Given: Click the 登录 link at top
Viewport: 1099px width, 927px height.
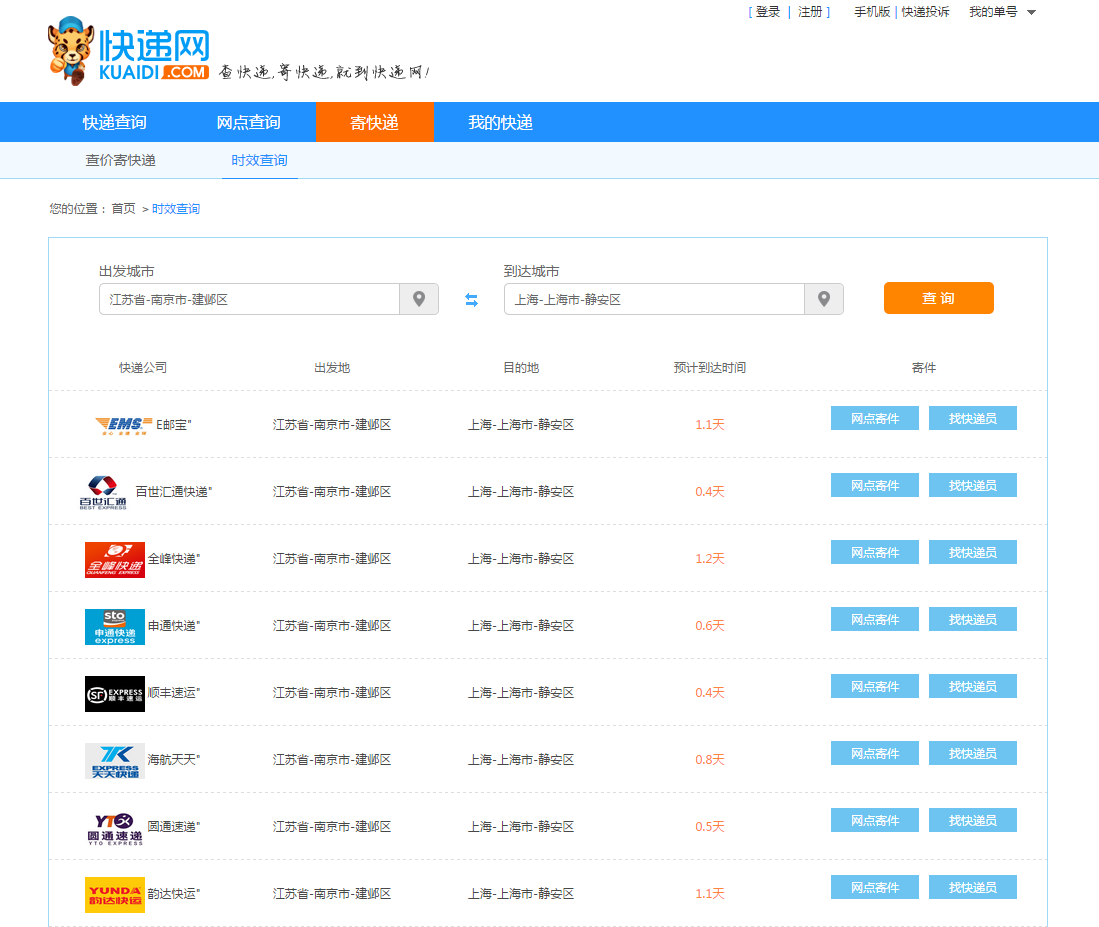Looking at the screenshot, I should [x=768, y=12].
